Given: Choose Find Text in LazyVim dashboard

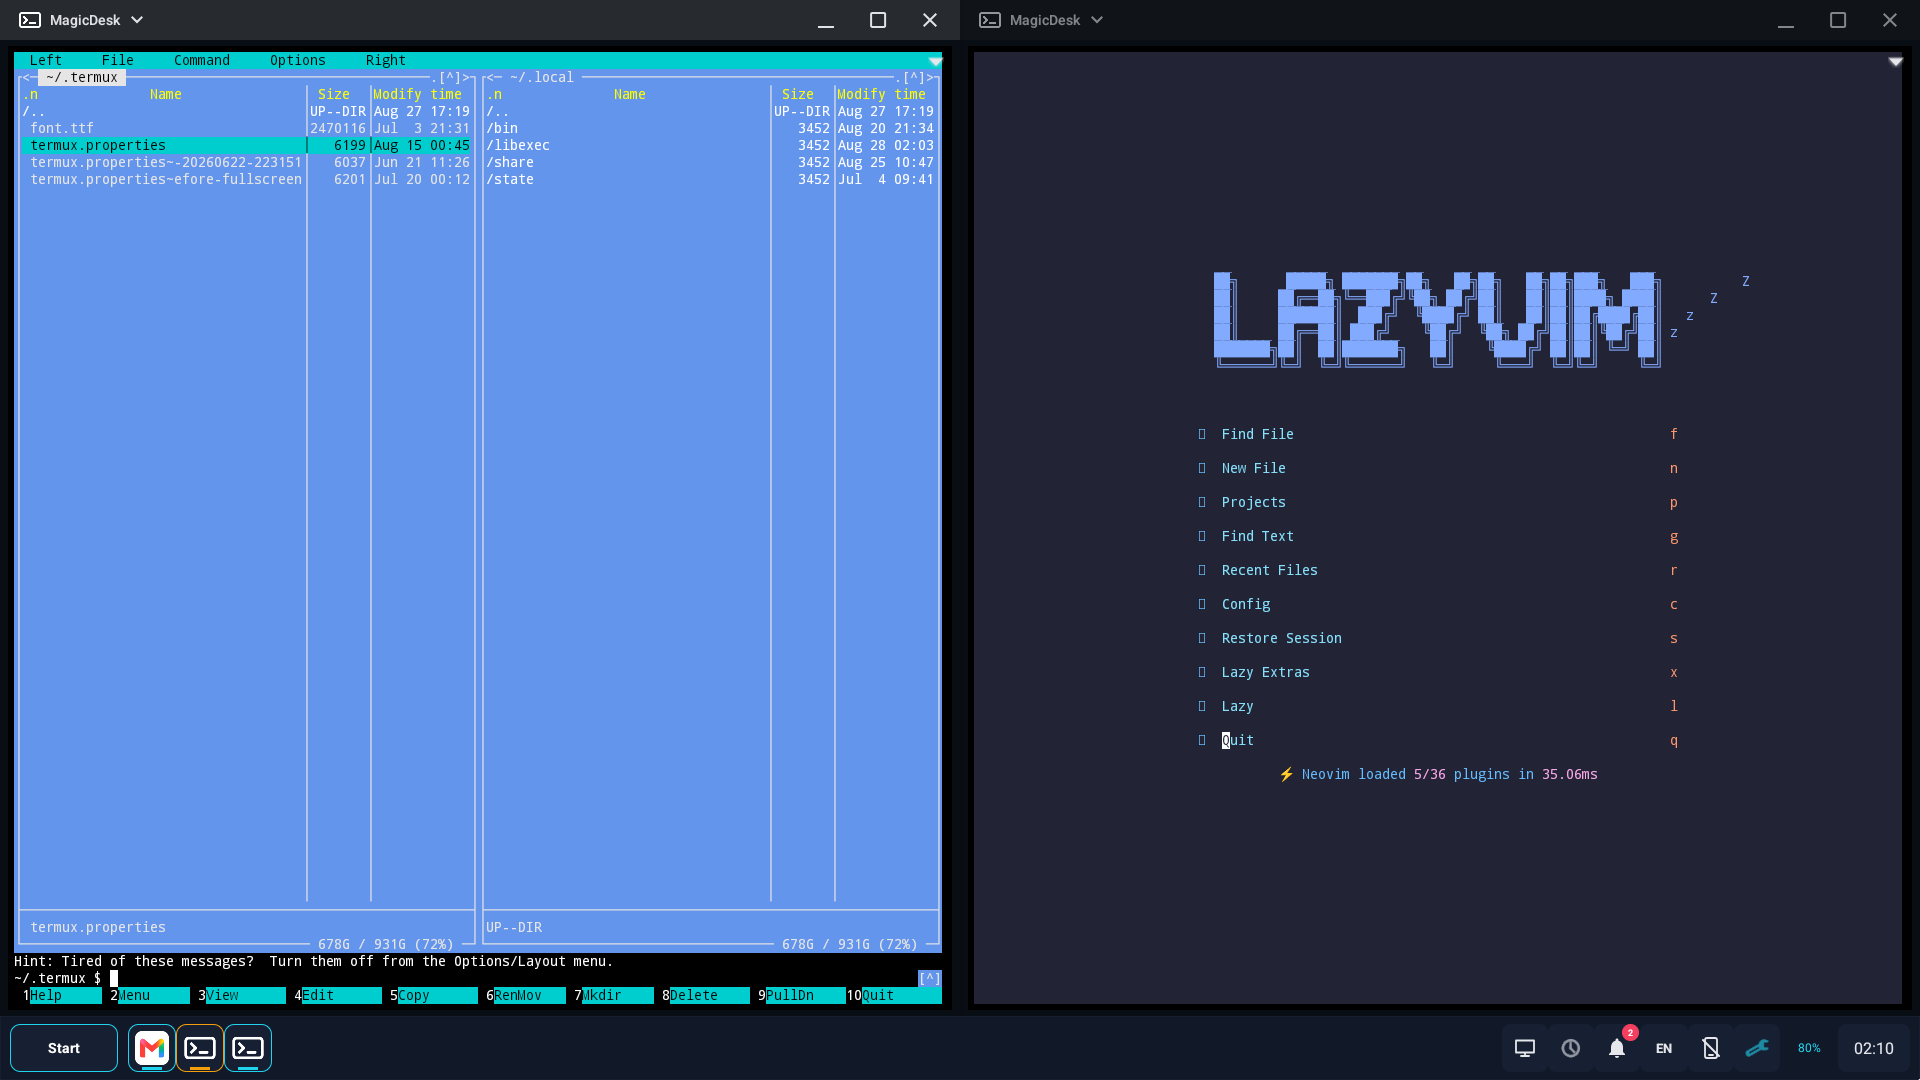Looking at the screenshot, I should point(1258,536).
